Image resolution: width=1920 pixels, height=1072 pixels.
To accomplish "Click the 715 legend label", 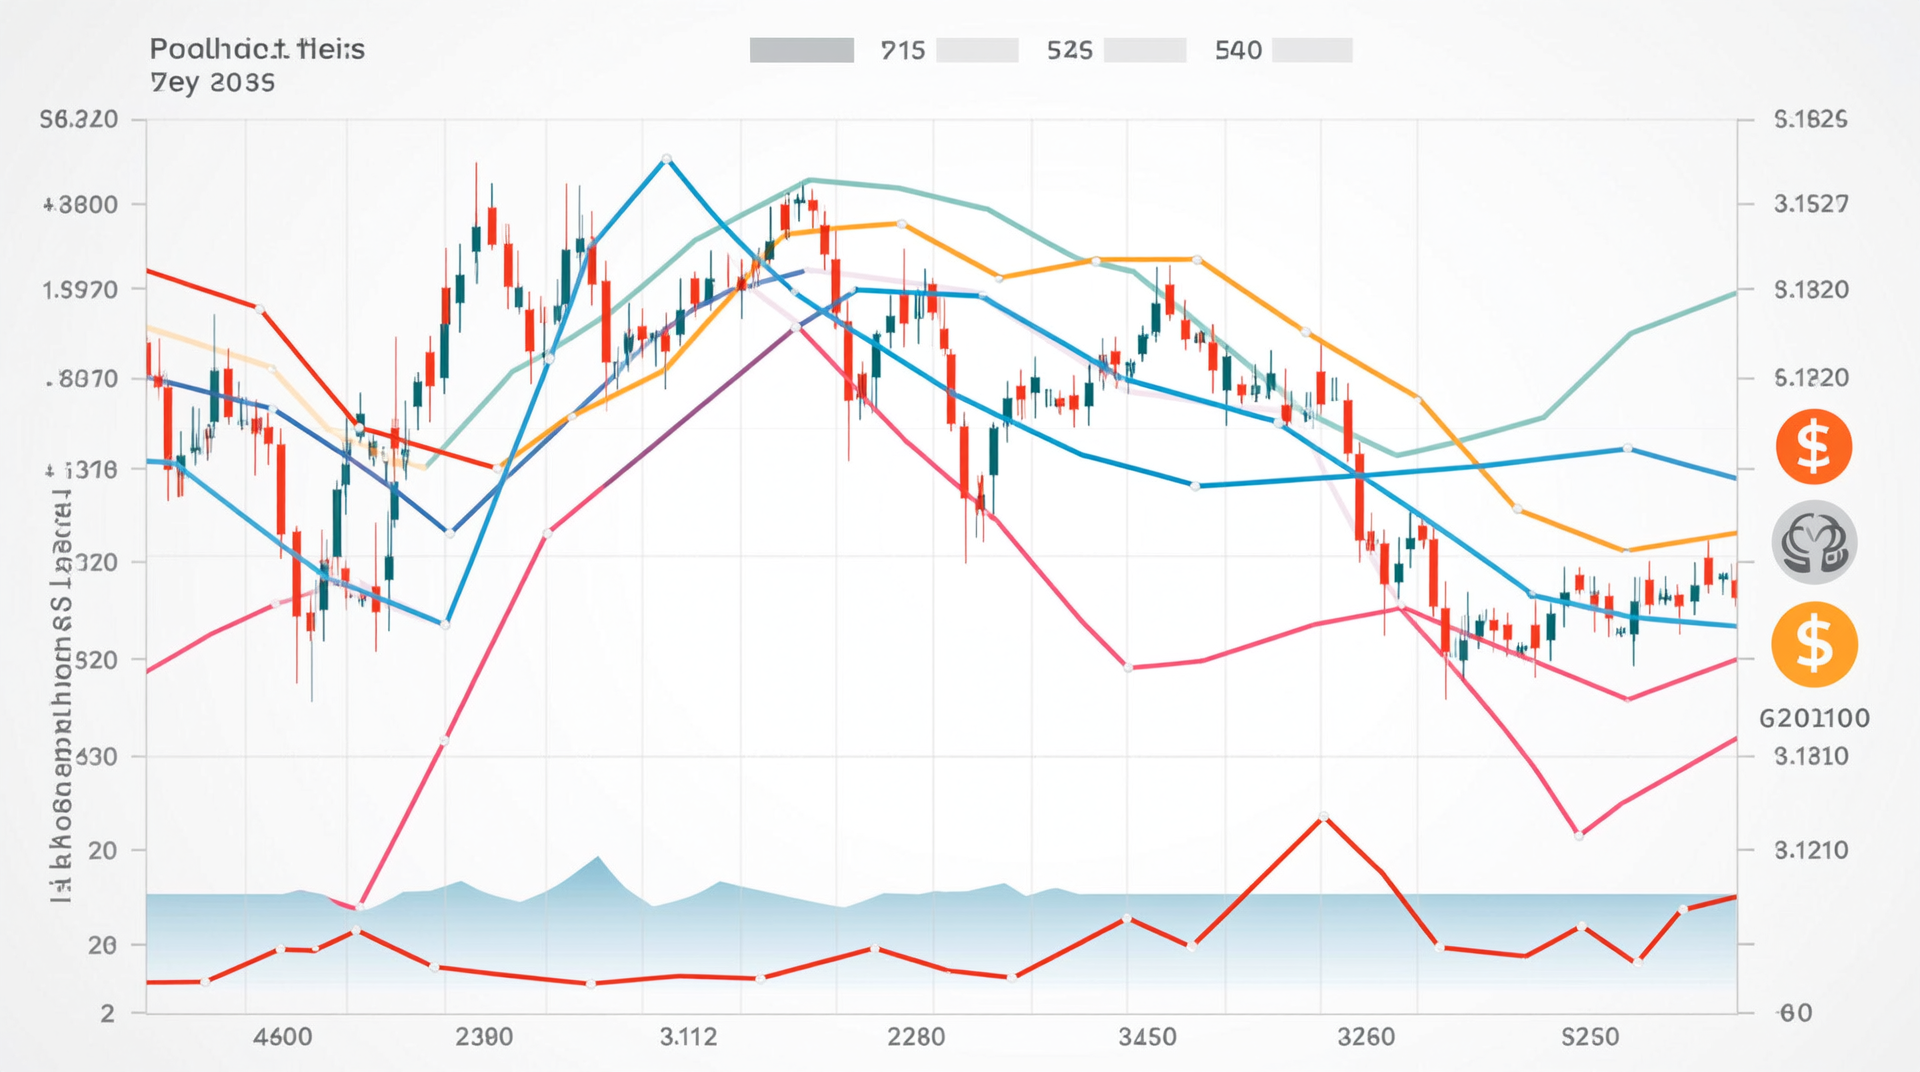I will tap(902, 50).
